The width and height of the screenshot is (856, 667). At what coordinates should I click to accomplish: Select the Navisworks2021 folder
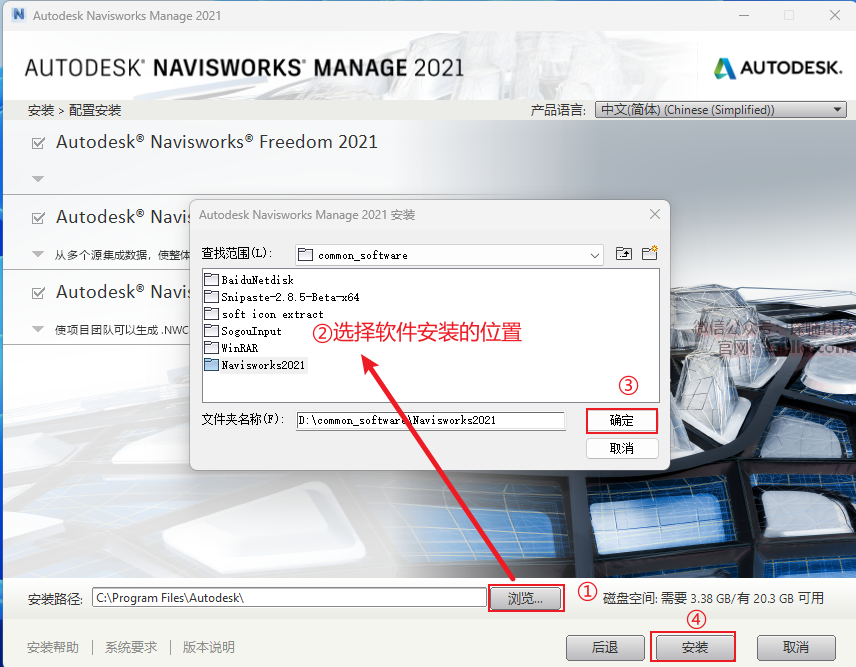[x=255, y=365]
